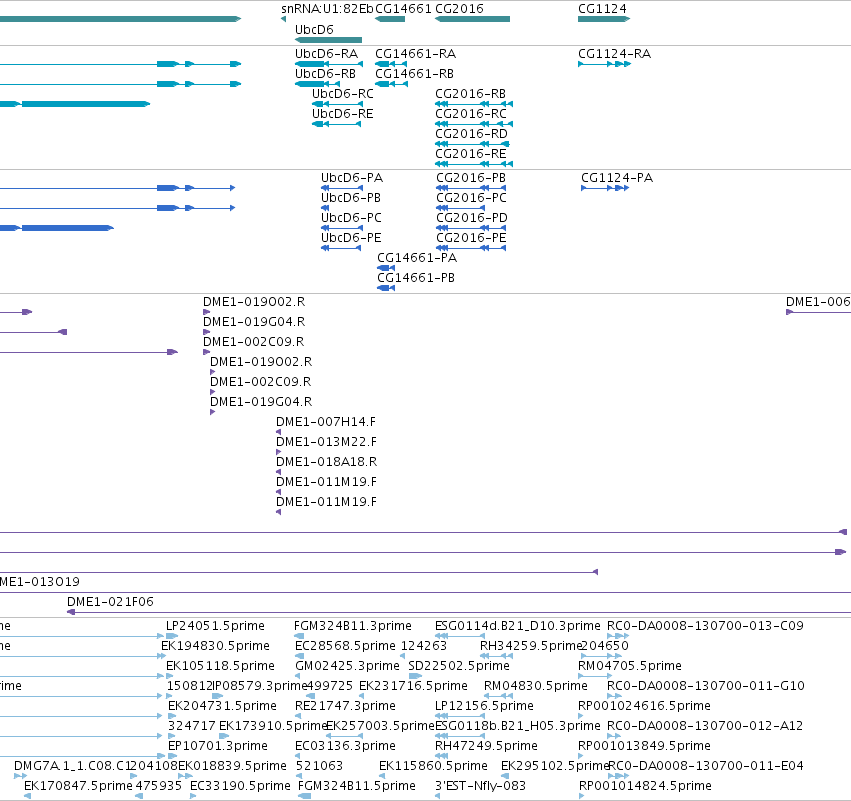Click the 475935 EST label
The image size is (851, 801).
[158, 786]
